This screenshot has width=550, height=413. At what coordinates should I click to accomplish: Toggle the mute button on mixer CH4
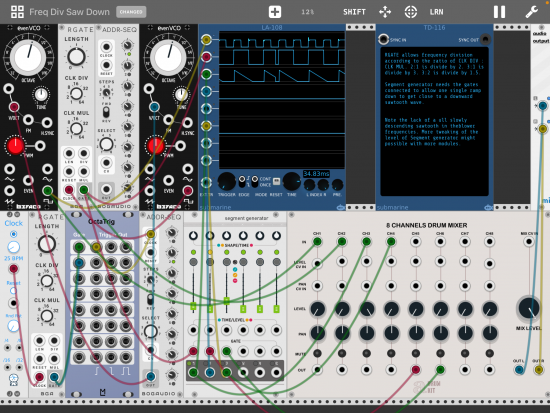point(391,353)
